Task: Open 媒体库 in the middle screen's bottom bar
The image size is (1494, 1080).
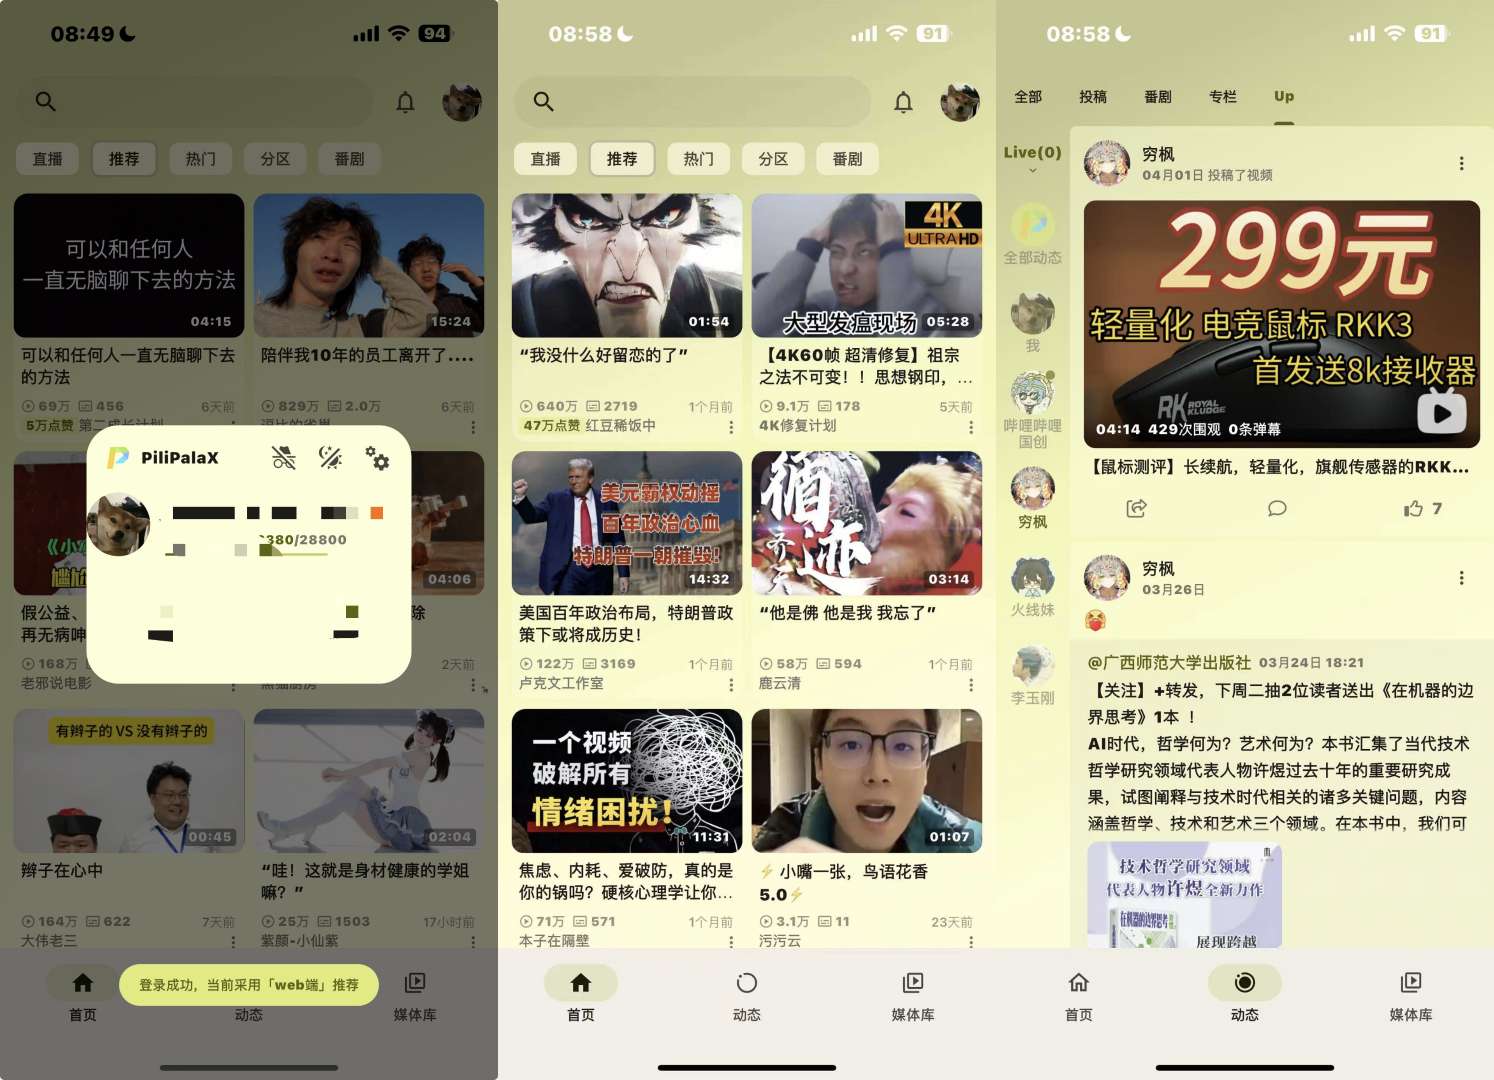Action: pyautogui.click(x=913, y=996)
